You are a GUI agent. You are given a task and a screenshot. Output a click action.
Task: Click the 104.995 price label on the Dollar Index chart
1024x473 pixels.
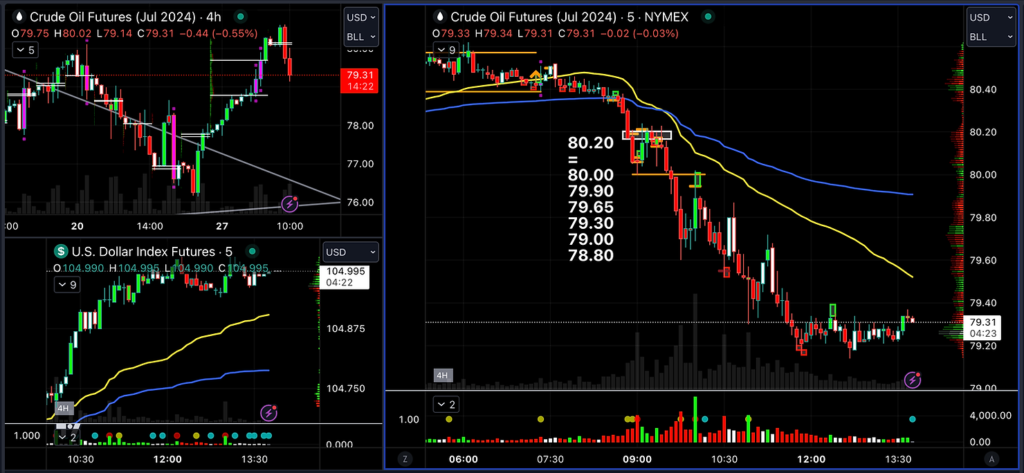coord(344,277)
